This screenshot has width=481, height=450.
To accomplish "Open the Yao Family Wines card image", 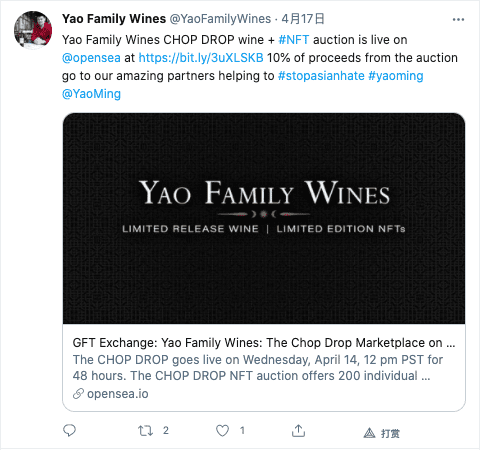I will click(x=264, y=218).
